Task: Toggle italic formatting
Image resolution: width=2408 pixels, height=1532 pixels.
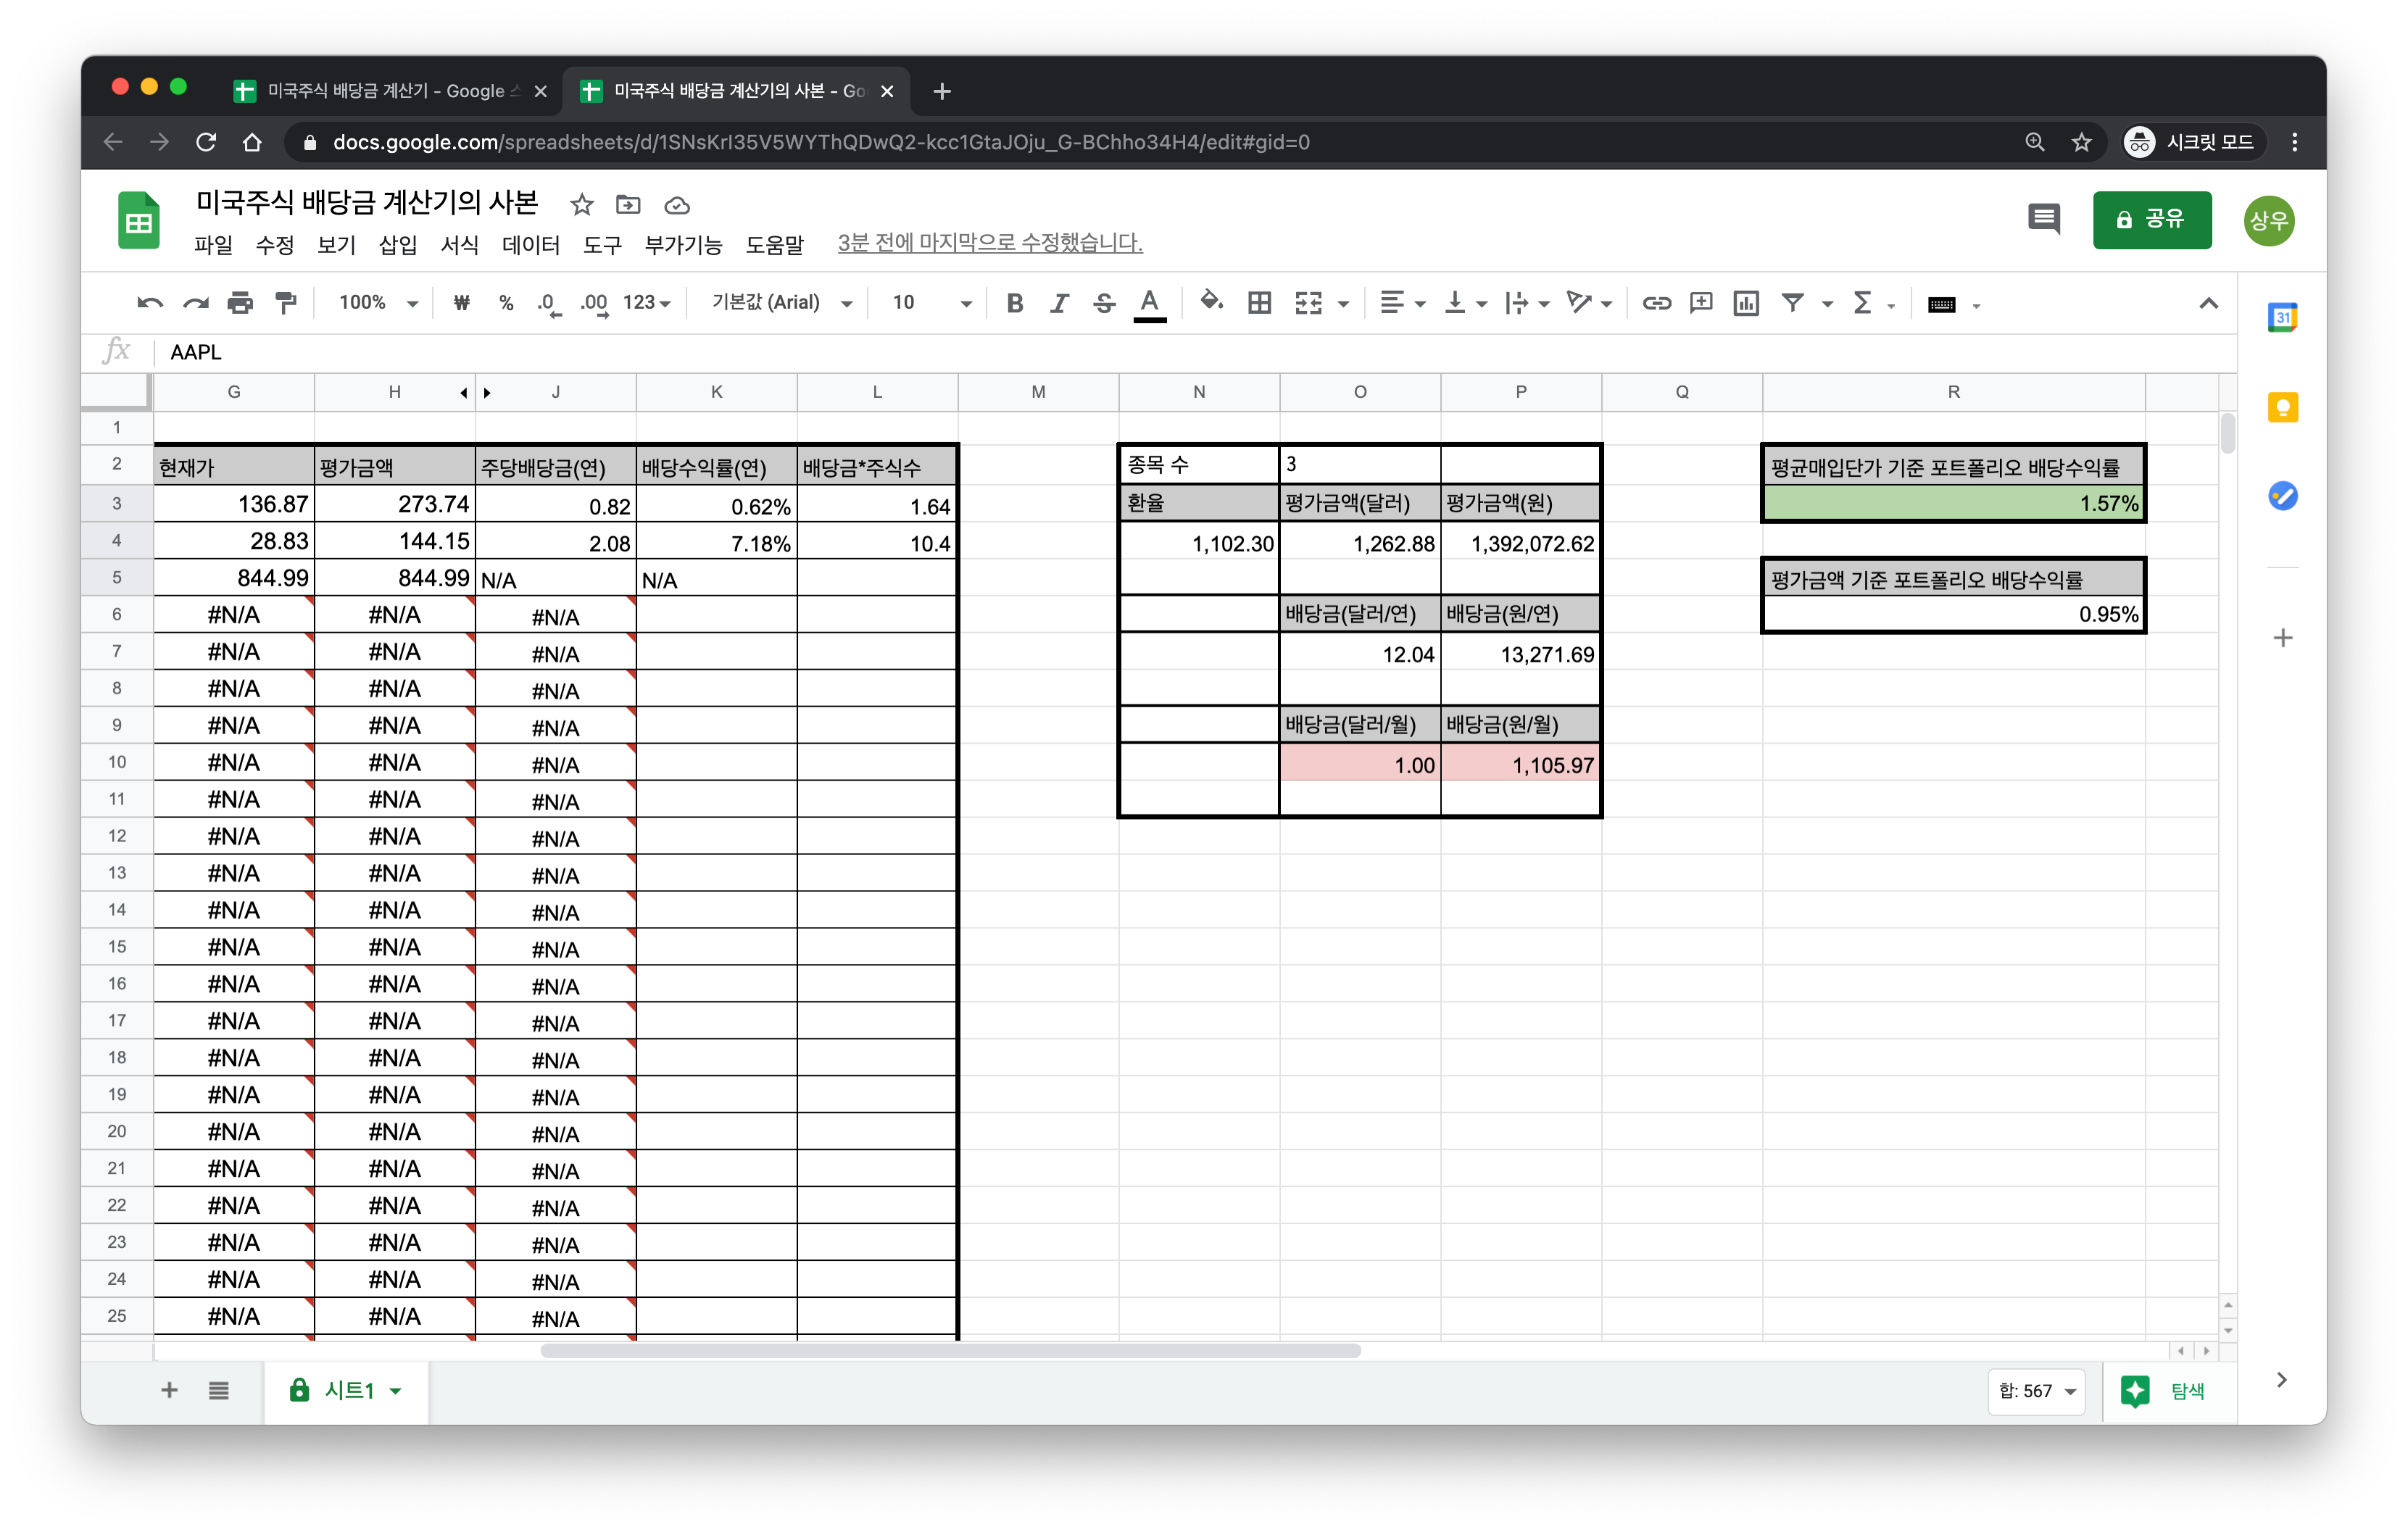Action: [x=1059, y=303]
